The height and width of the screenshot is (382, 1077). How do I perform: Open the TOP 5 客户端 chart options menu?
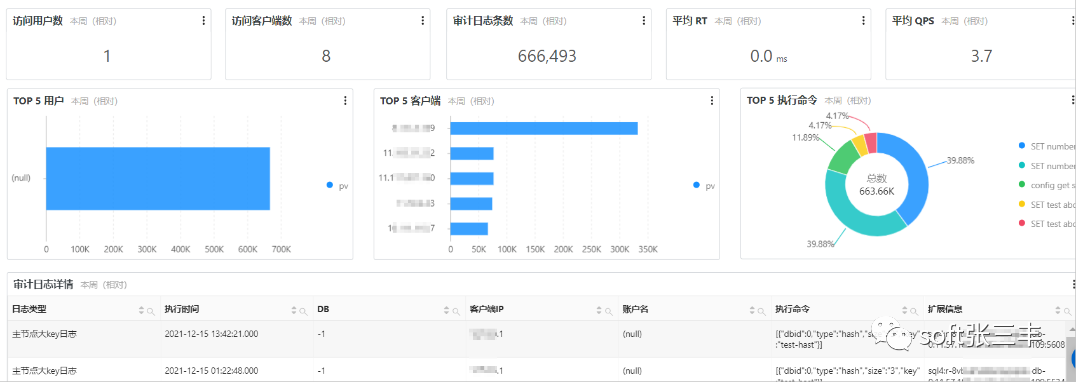[712, 100]
